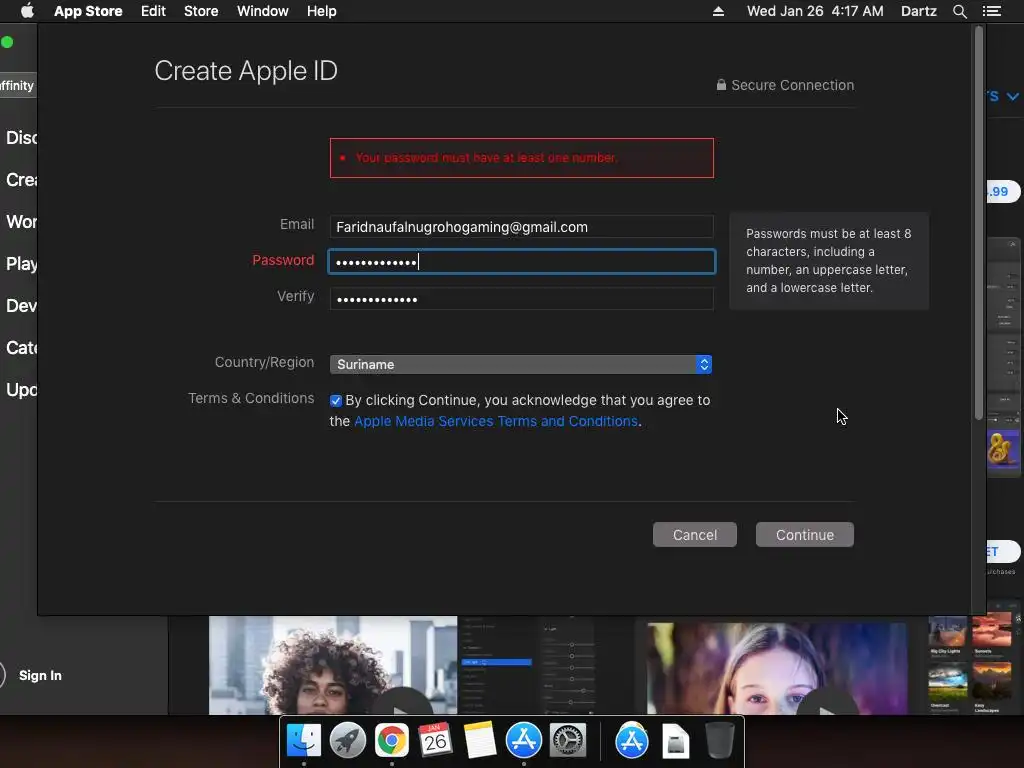Click the clock showing Wed Jan 26
The width and height of the screenshot is (1024, 768).
815,11
